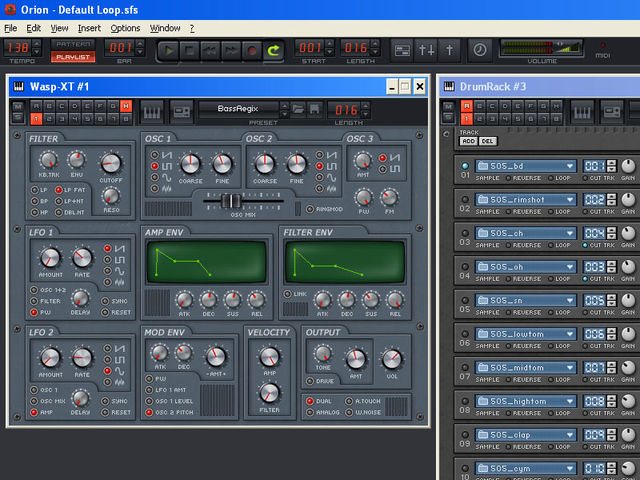Open the Options menu
The image size is (640, 480).
(x=125, y=28)
